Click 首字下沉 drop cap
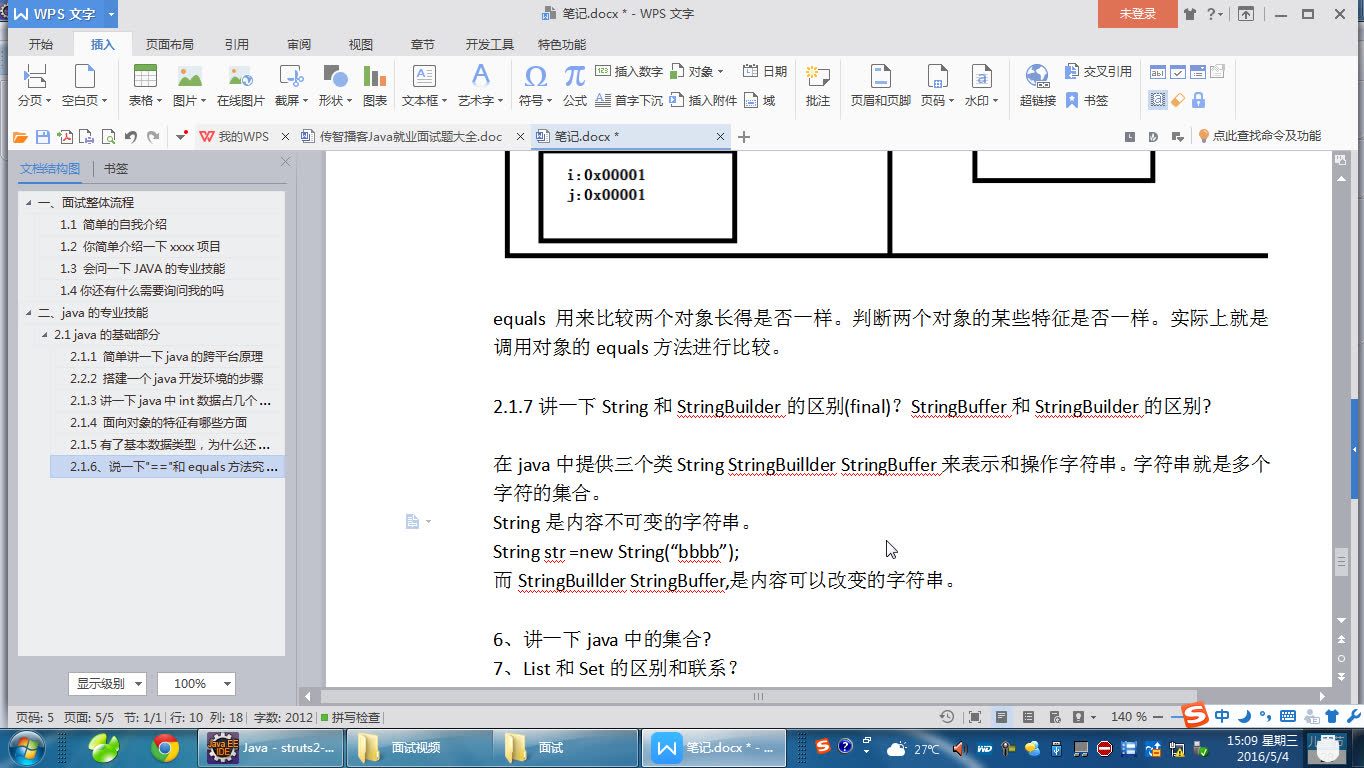The image size is (1364, 768). (x=629, y=100)
